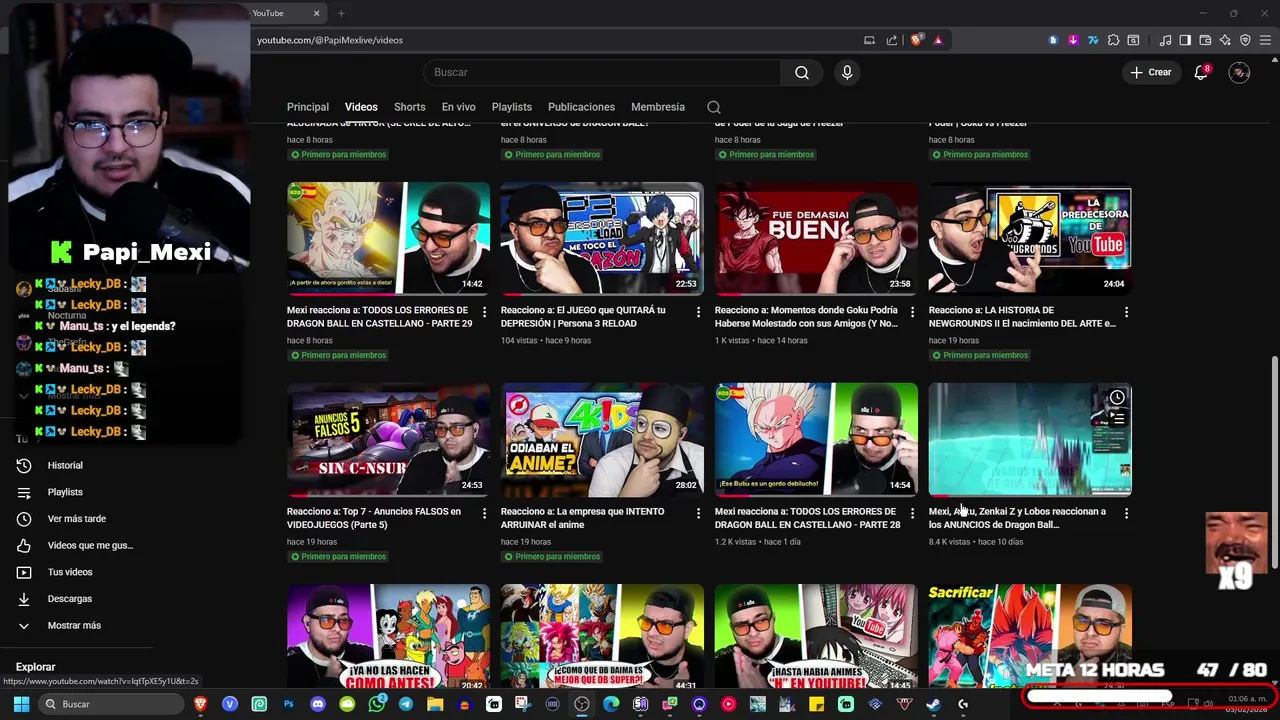The height and width of the screenshot is (720, 1280).
Task: Open options for DRAGON BALL CASTELLANO PARTE 28 video
Action: (912, 513)
